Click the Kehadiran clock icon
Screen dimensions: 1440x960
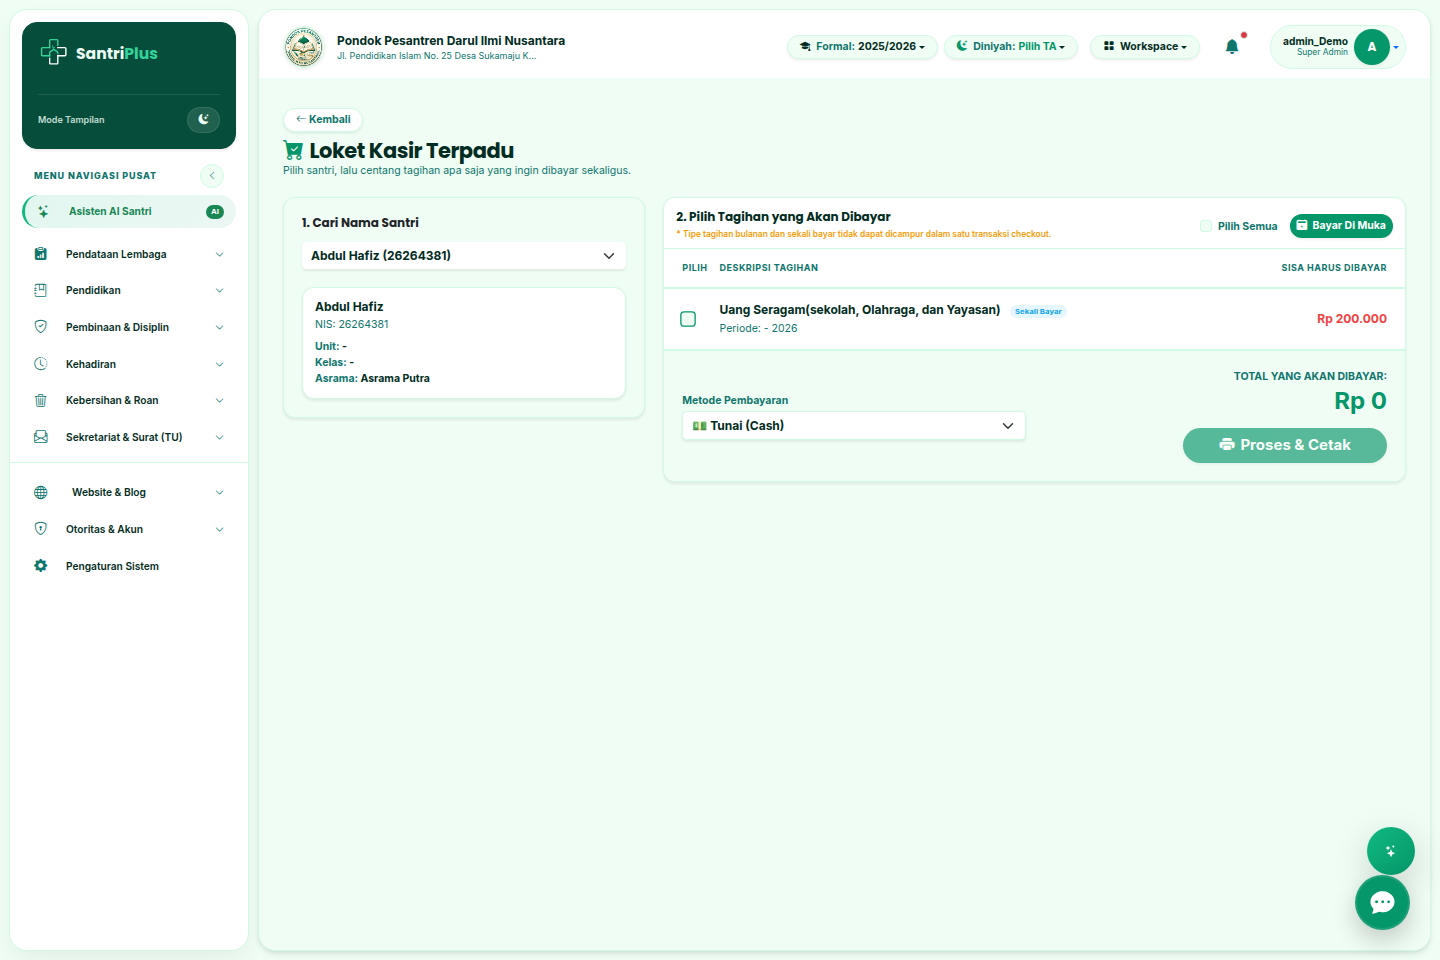tap(41, 364)
